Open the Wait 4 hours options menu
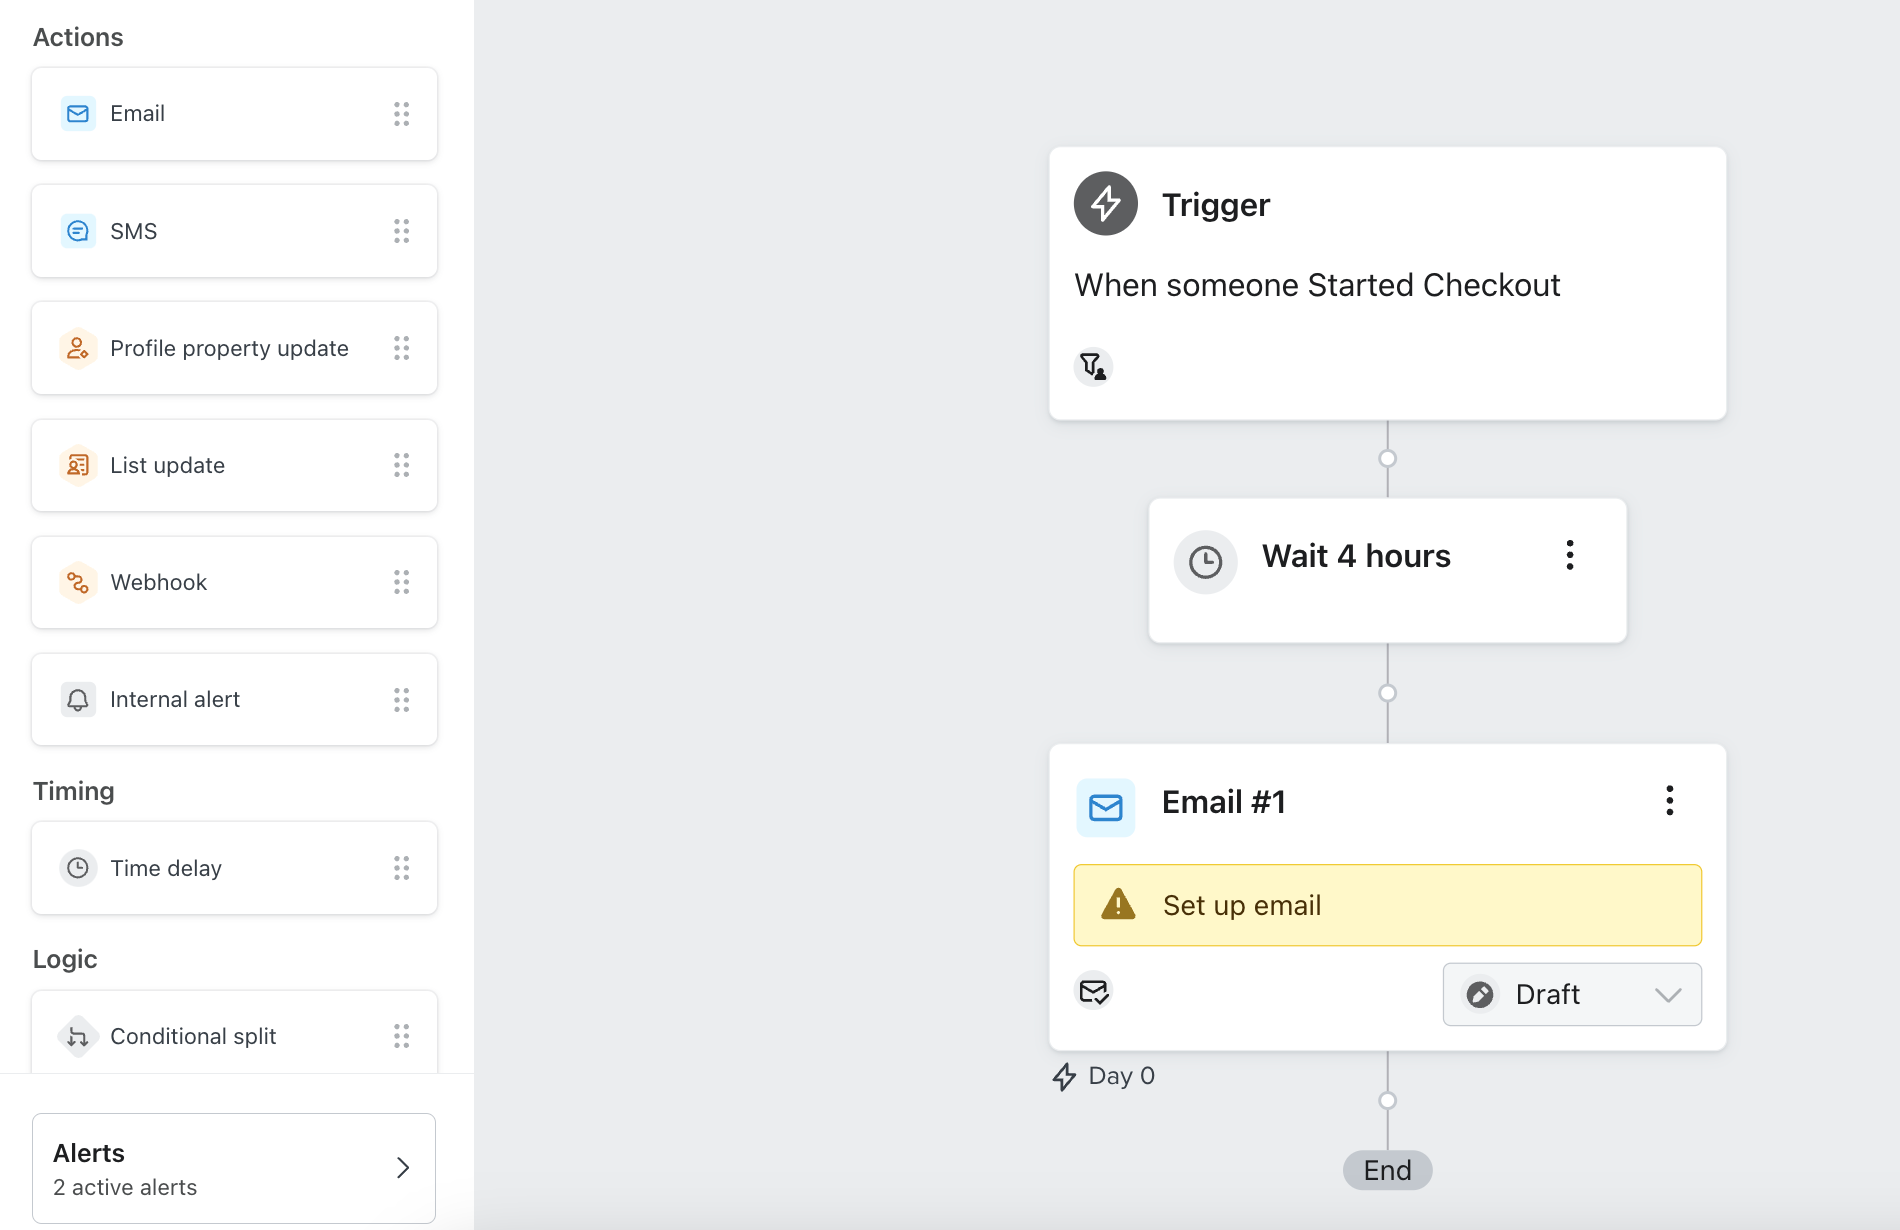Screen dimensions: 1900x1230 click(1570, 555)
